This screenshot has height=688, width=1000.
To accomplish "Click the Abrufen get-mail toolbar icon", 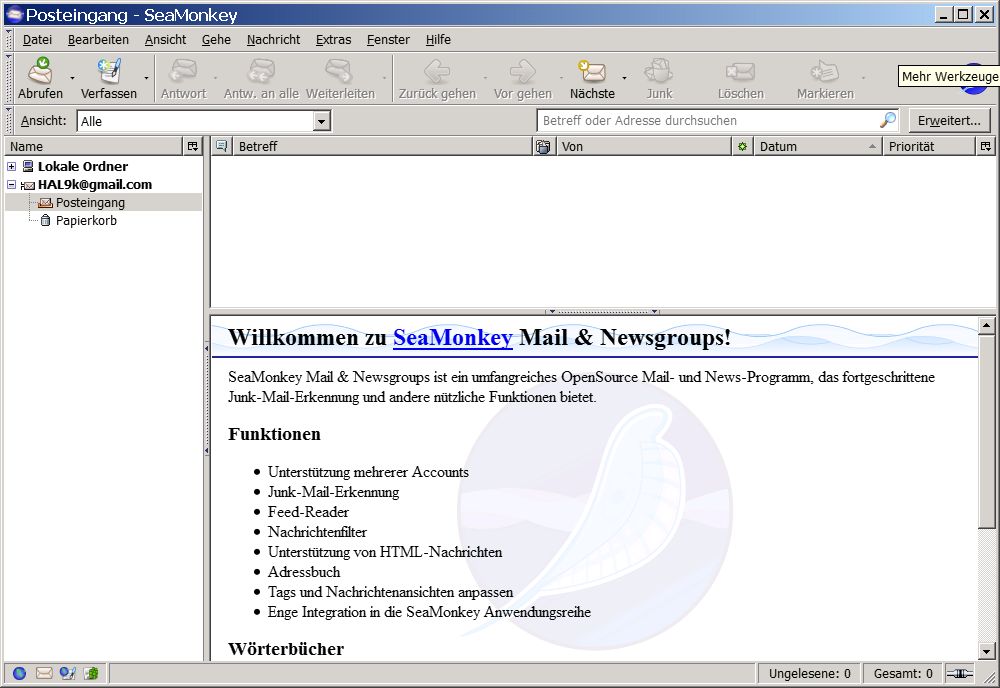I will 40,71.
